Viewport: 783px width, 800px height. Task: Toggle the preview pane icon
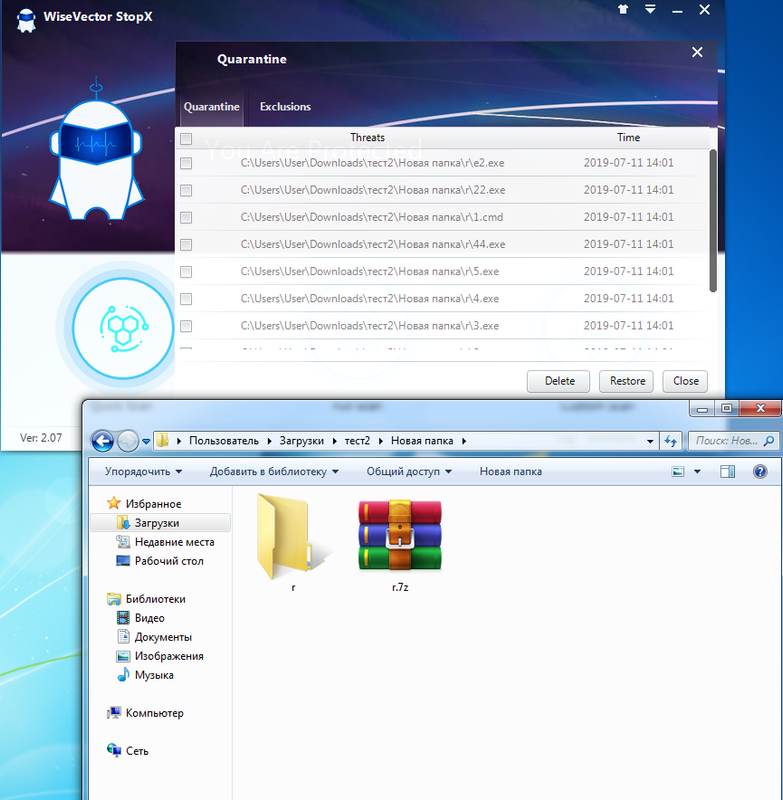[727, 471]
